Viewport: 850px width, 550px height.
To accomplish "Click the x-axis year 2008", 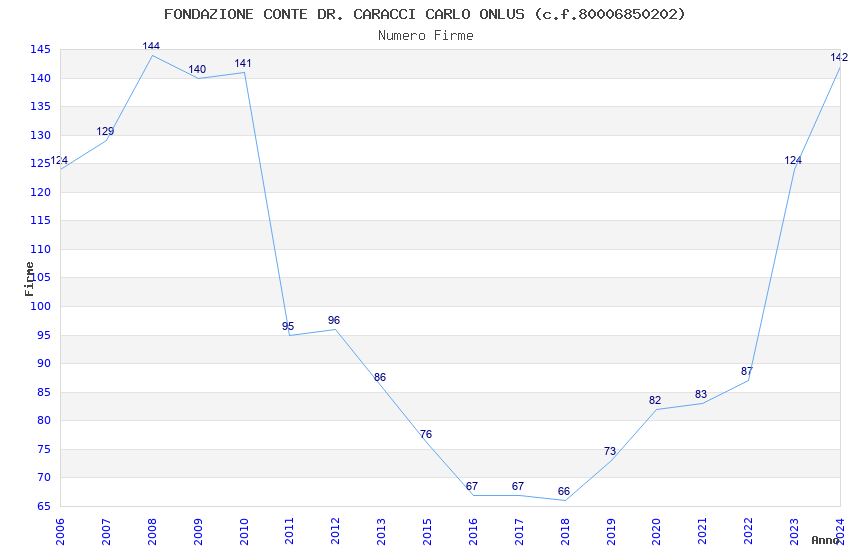I will (x=152, y=532).
